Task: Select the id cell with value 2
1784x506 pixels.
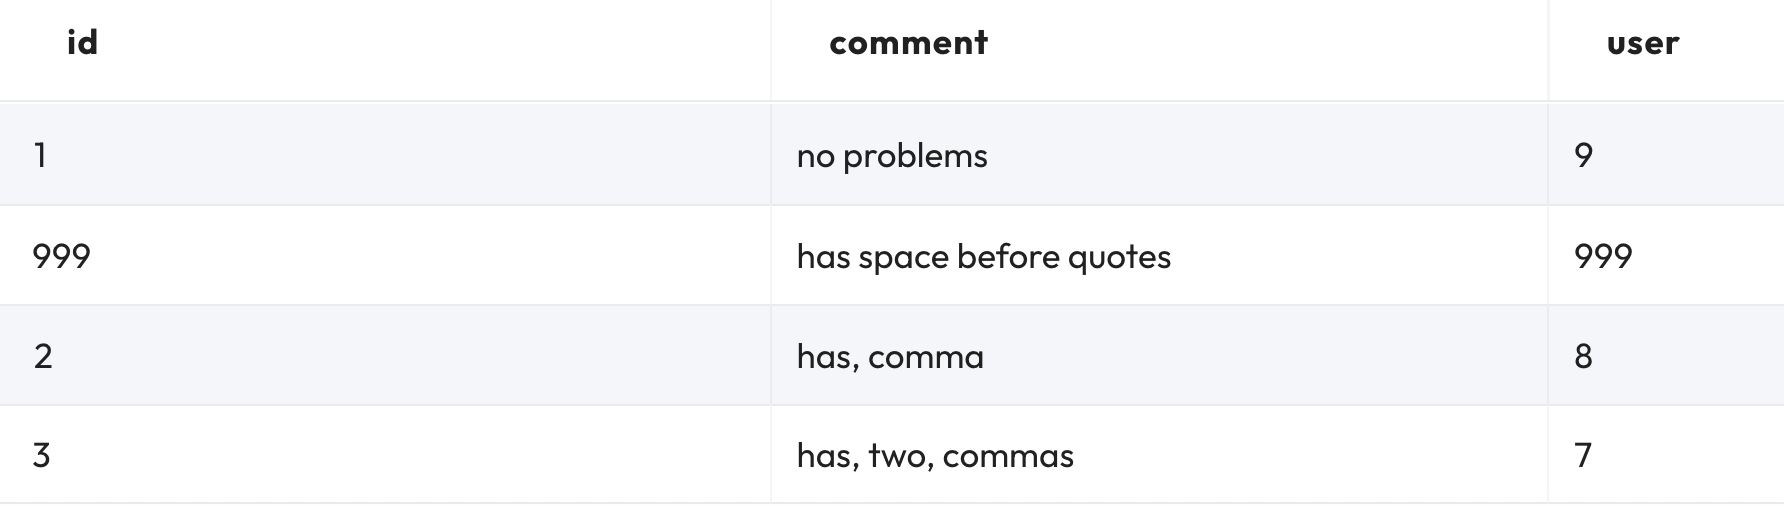Action: 385,356
